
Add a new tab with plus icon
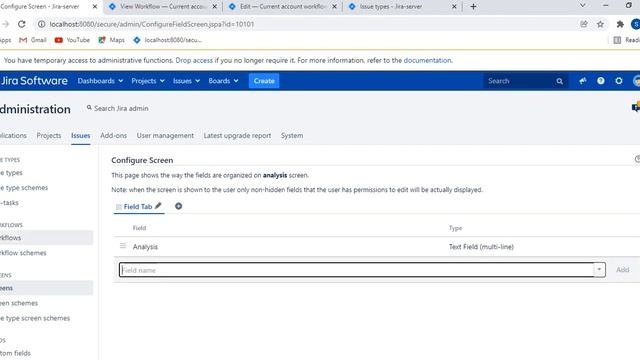point(178,206)
